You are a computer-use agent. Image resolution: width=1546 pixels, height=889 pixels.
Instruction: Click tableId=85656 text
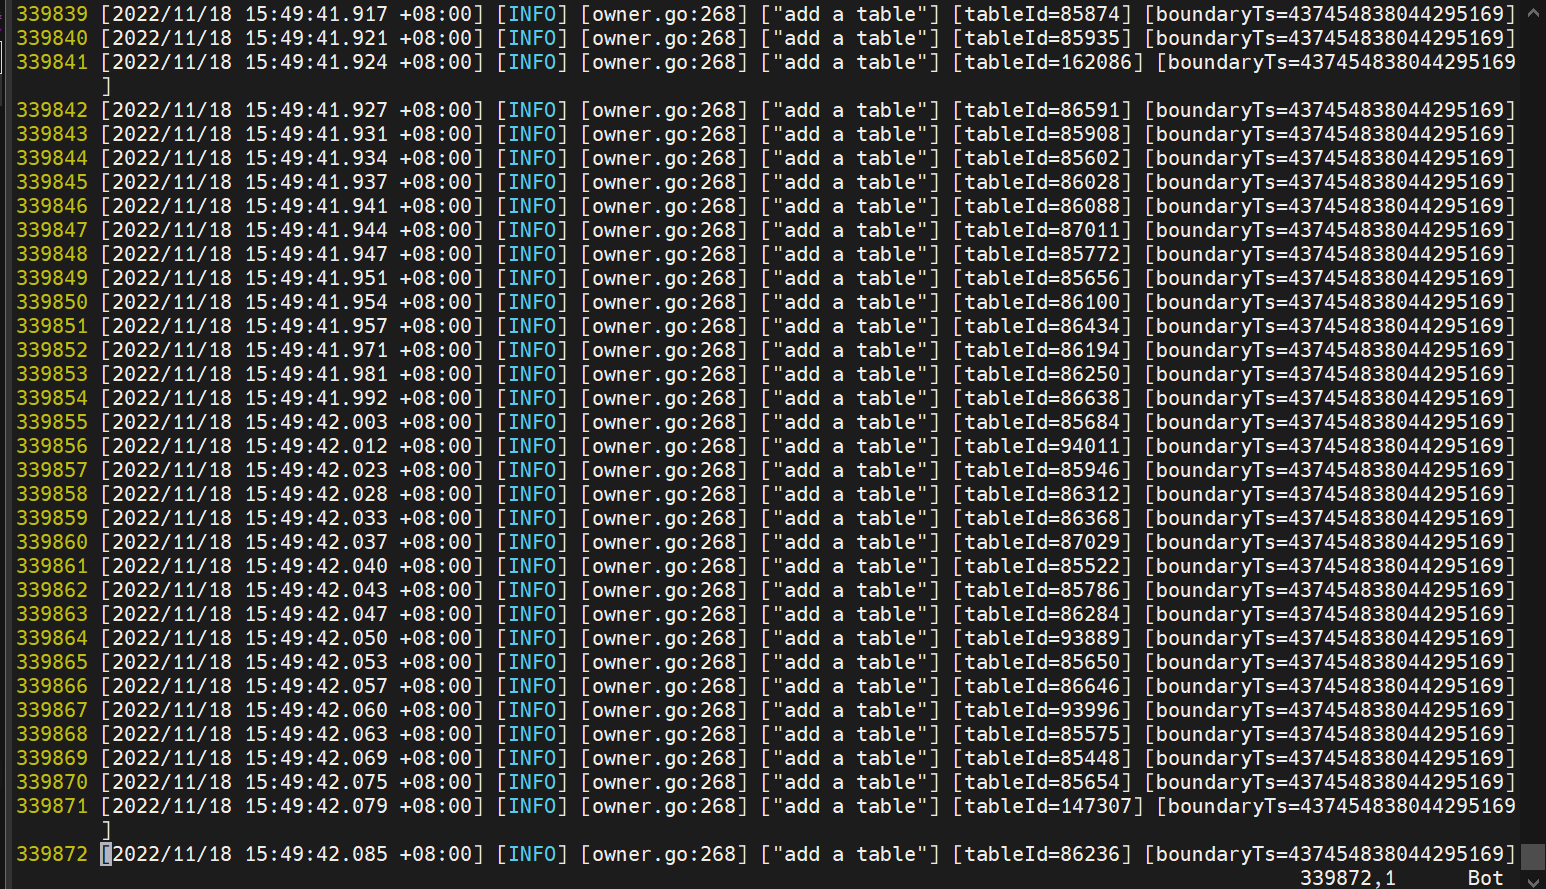(x=1043, y=278)
